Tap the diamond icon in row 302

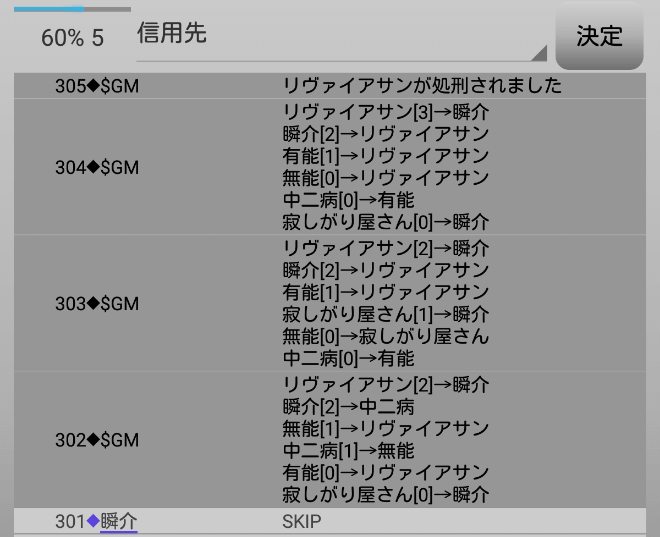(x=94, y=440)
